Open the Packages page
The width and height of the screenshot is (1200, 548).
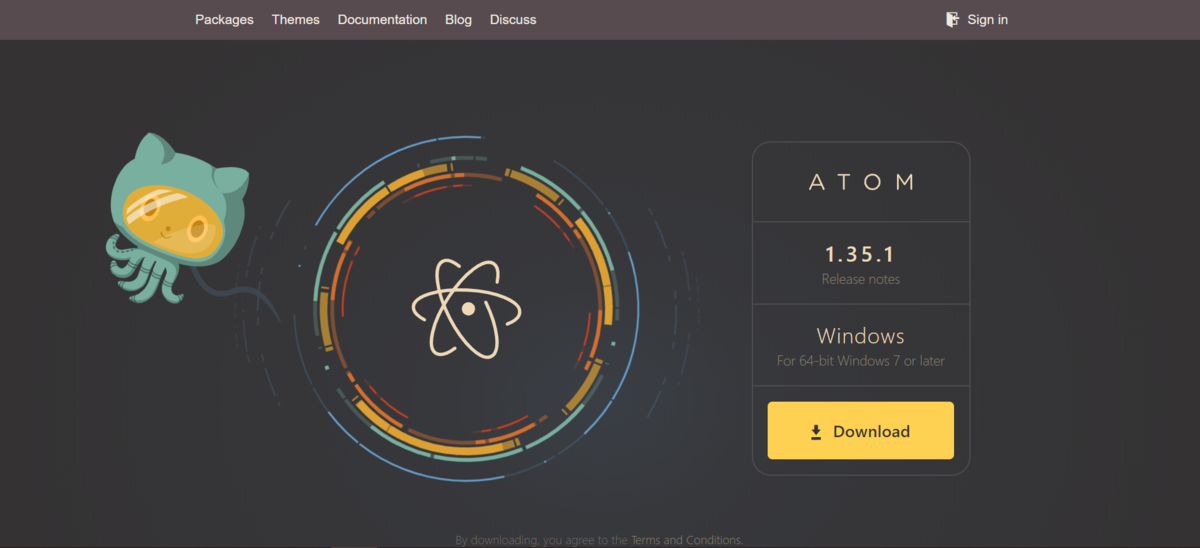coord(224,19)
